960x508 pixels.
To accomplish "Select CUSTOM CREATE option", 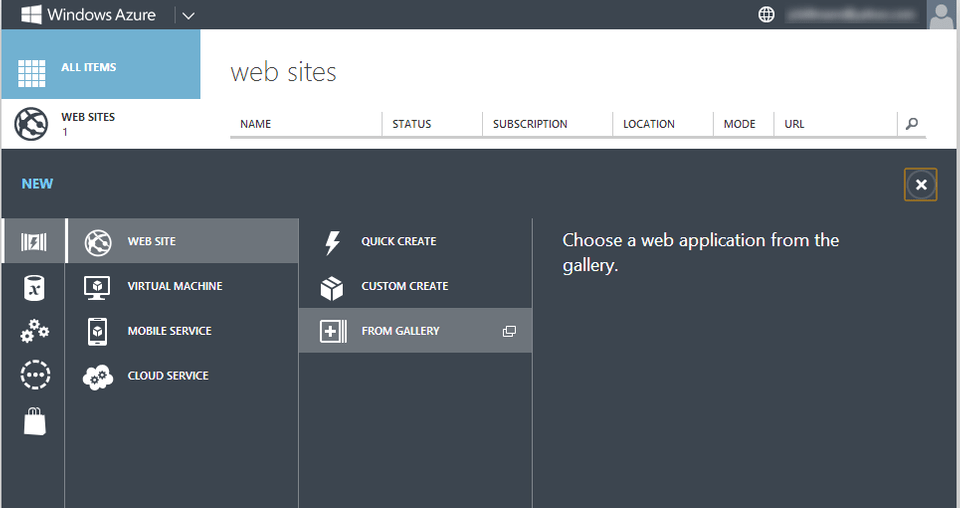I will (415, 286).
